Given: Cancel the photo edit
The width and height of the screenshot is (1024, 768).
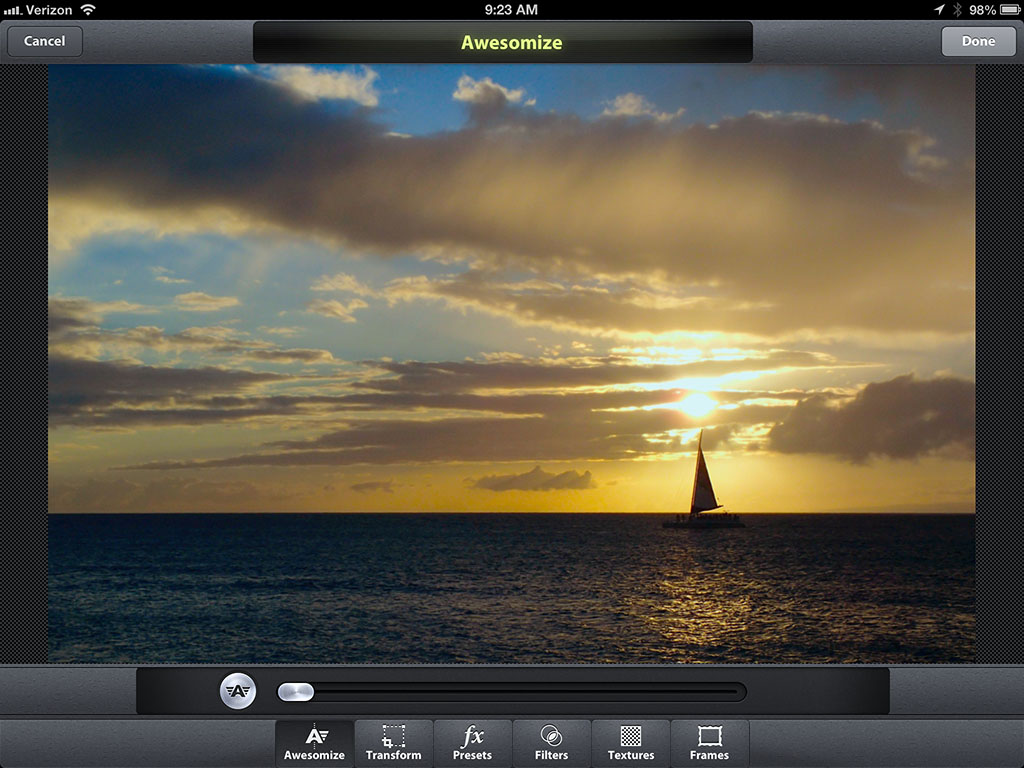Looking at the screenshot, I should (x=45, y=41).
